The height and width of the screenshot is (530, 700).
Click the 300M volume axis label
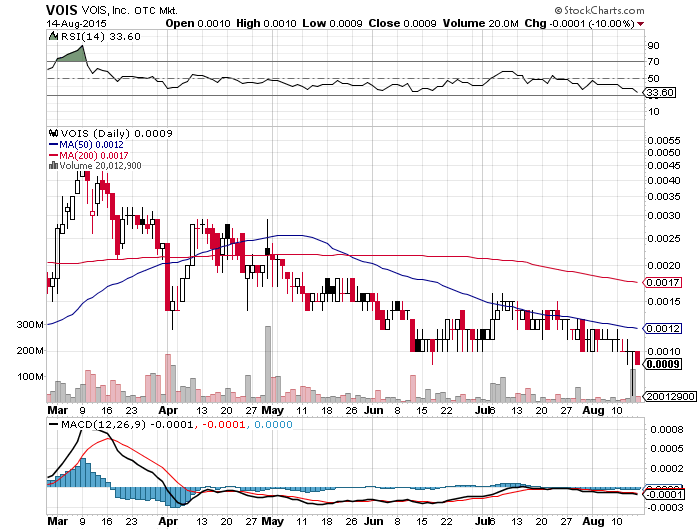pyautogui.click(x=30, y=325)
